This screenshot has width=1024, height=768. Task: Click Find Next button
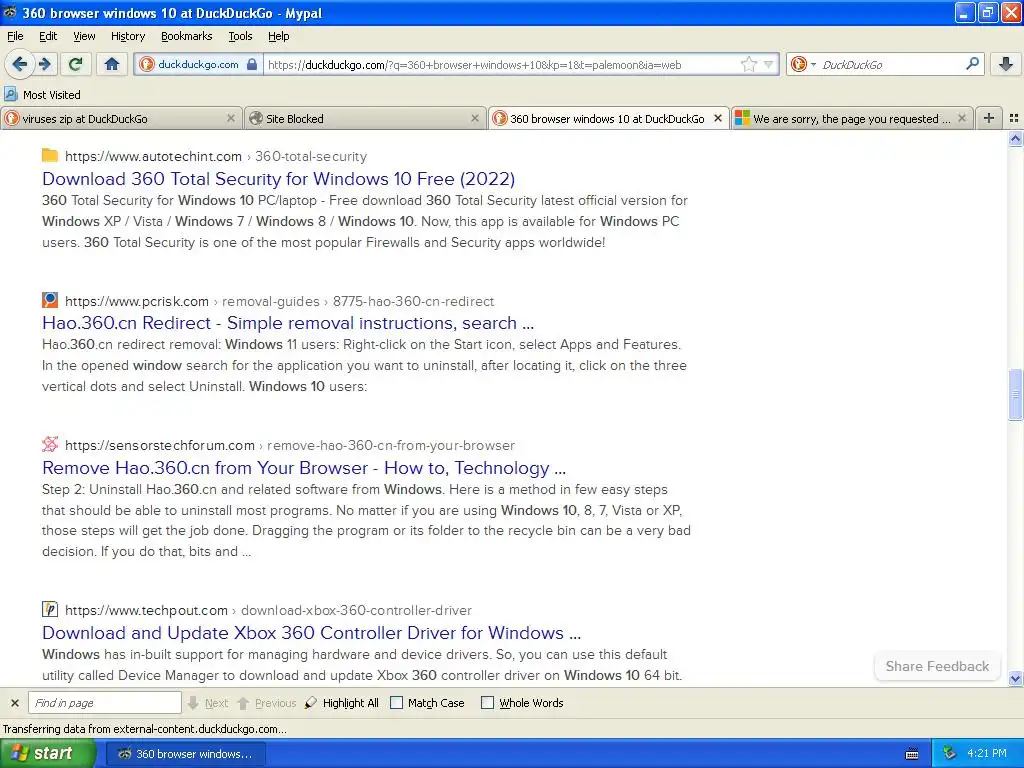(208, 703)
